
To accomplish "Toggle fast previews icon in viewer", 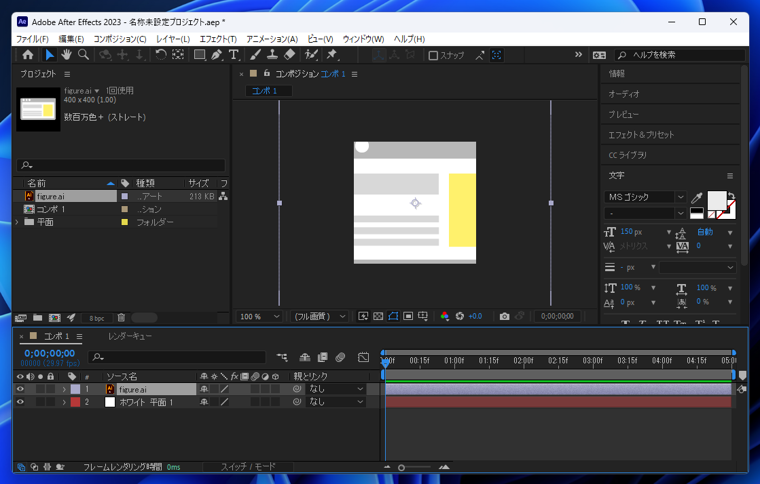I will click(x=363, y=316).
